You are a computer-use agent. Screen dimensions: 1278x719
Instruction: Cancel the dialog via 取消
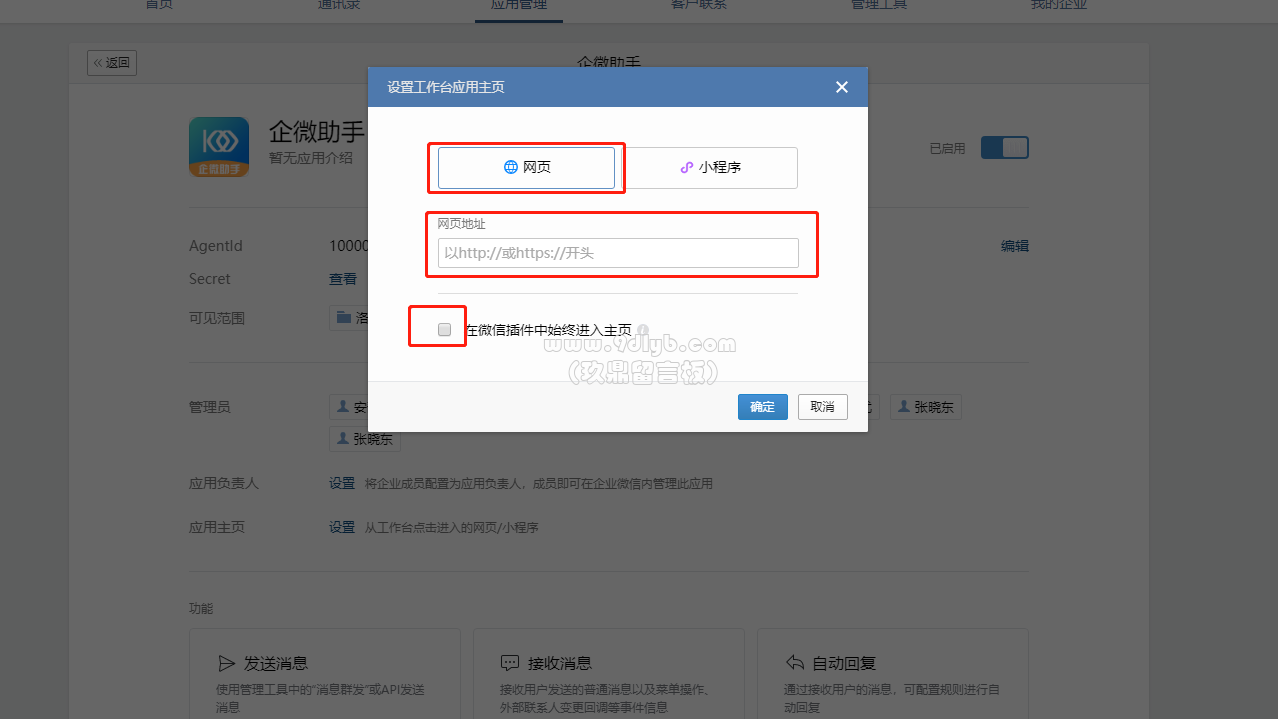click(x=823, y=407)
